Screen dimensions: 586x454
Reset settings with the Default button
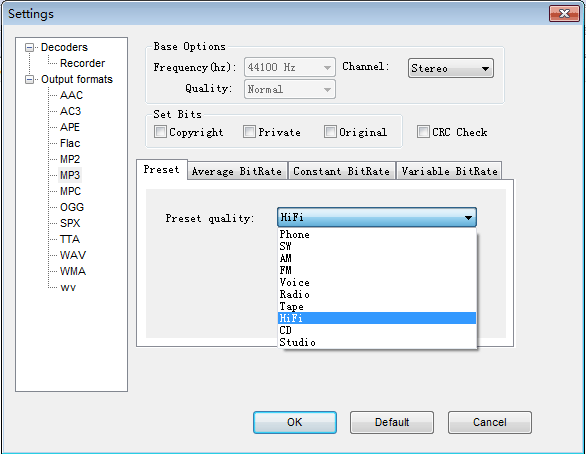tap(392, 422)
